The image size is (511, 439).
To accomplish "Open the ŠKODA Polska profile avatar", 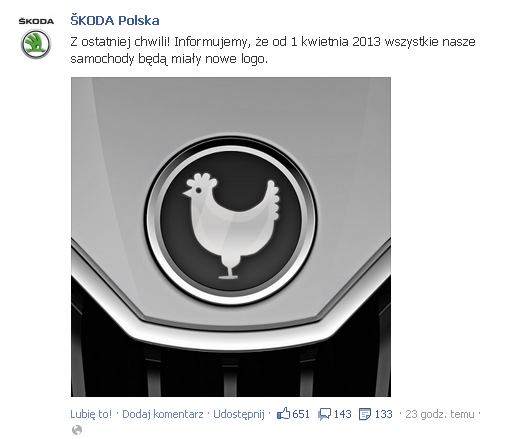I will [x=36, y=37].
